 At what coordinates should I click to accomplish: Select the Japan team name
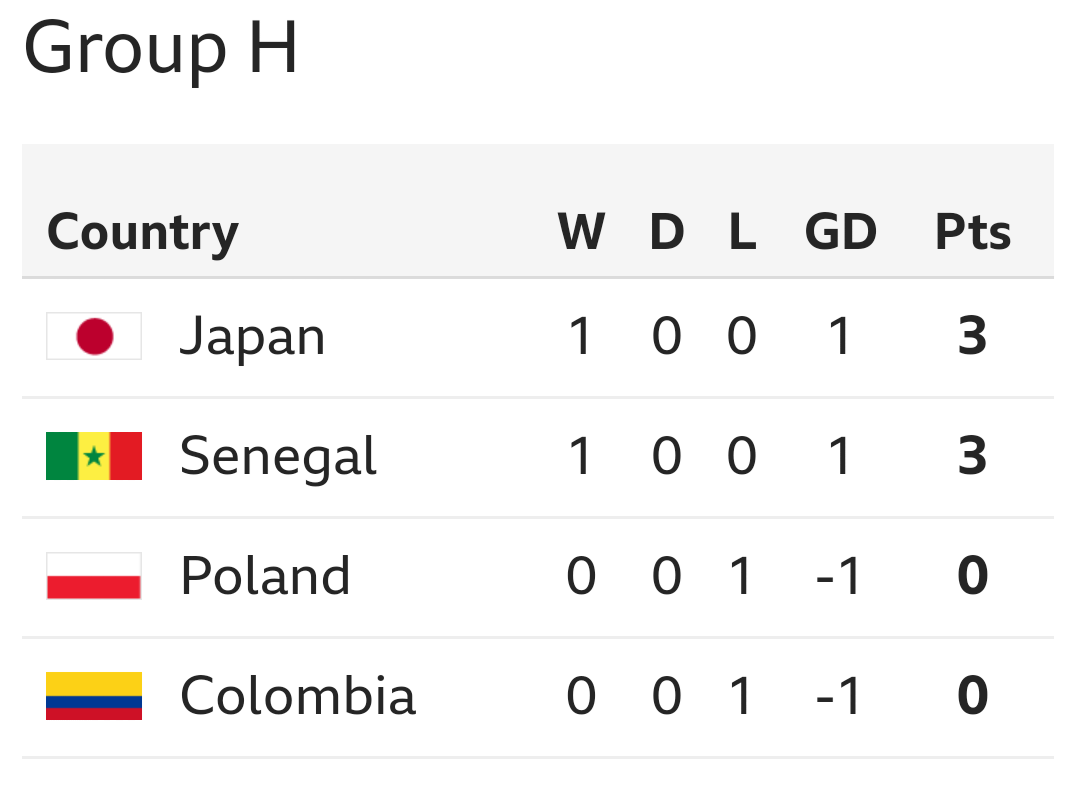coord(253,338)
